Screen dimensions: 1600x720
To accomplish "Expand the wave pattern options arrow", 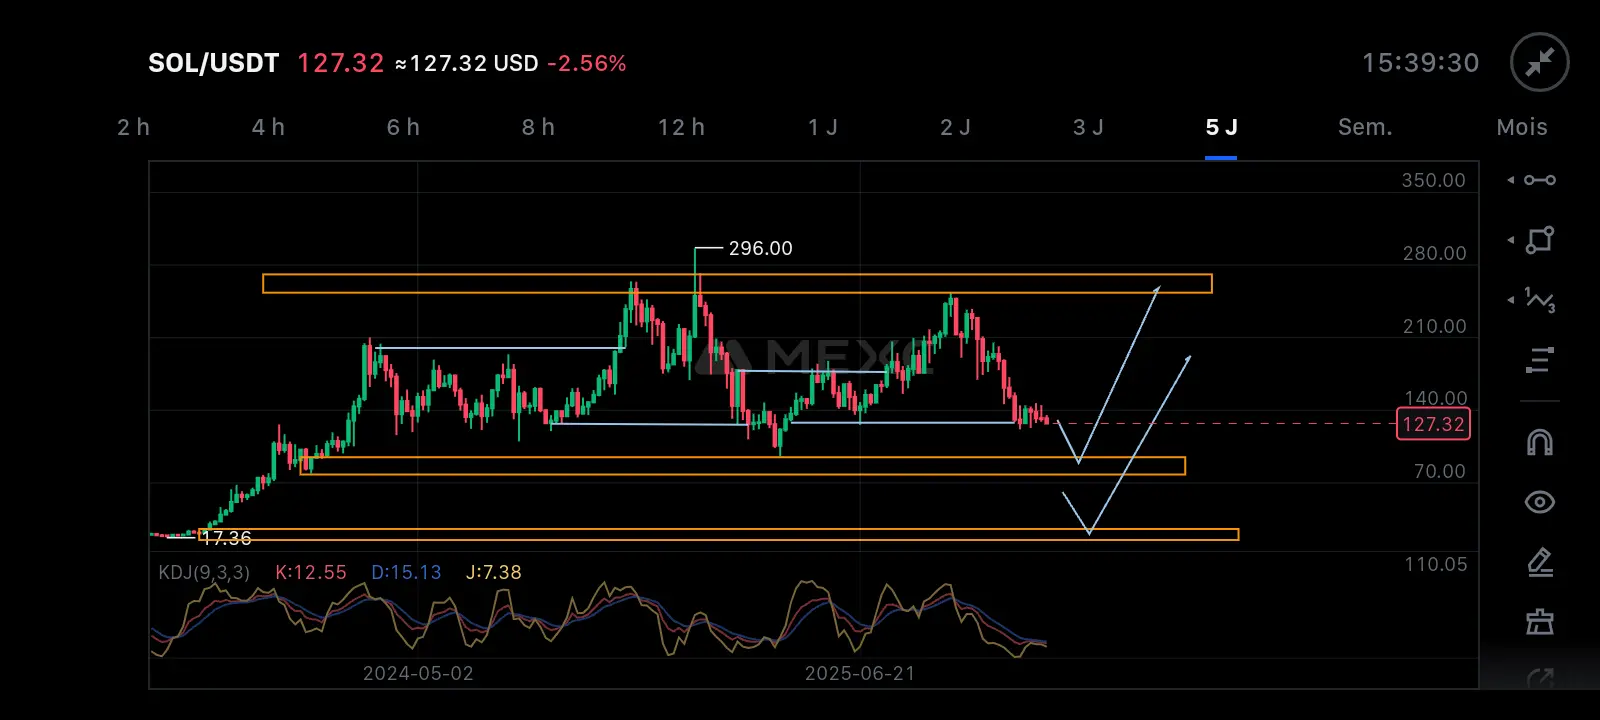I will click(1511, 300).
